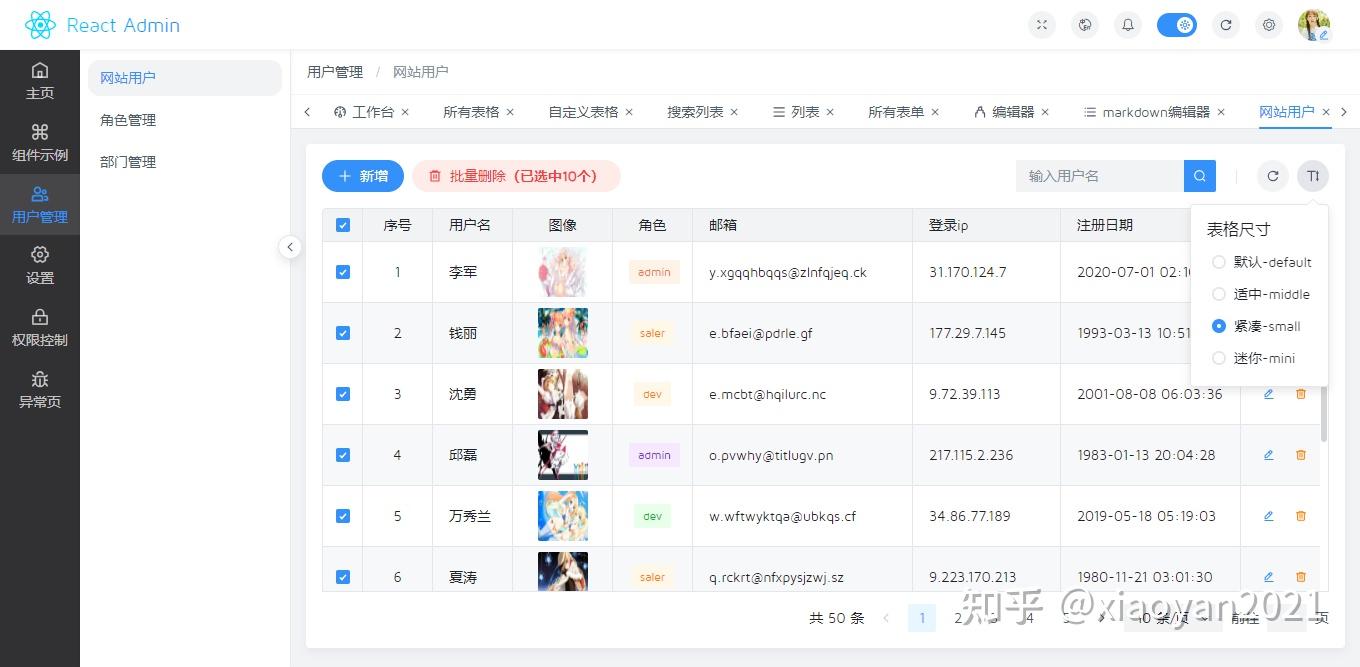Uncheck the row checkbox for 沈勇
This screenshot has height=667, width=1360.
pyautogui.click(x=342, y=393)
